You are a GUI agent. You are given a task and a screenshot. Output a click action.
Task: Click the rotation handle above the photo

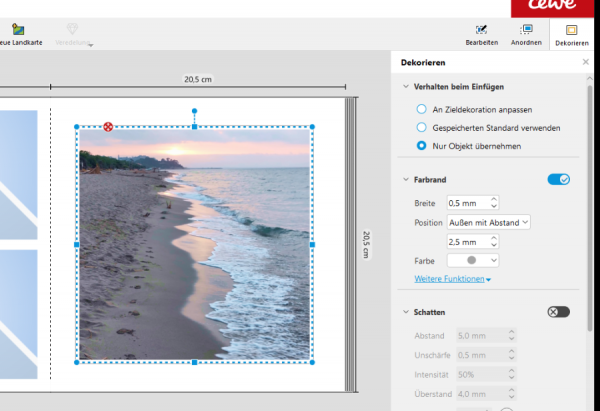(x=194, y=111)
